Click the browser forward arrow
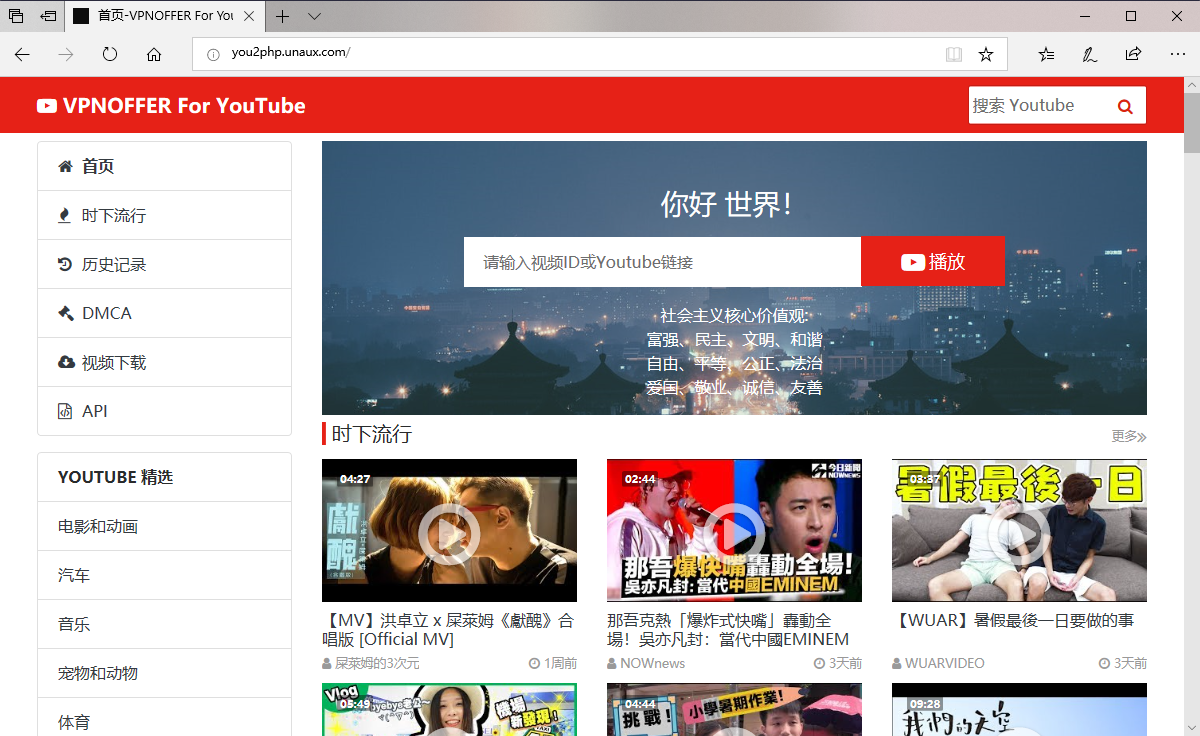The height and width of the screenshot is (736, 1200). point(66,54)
